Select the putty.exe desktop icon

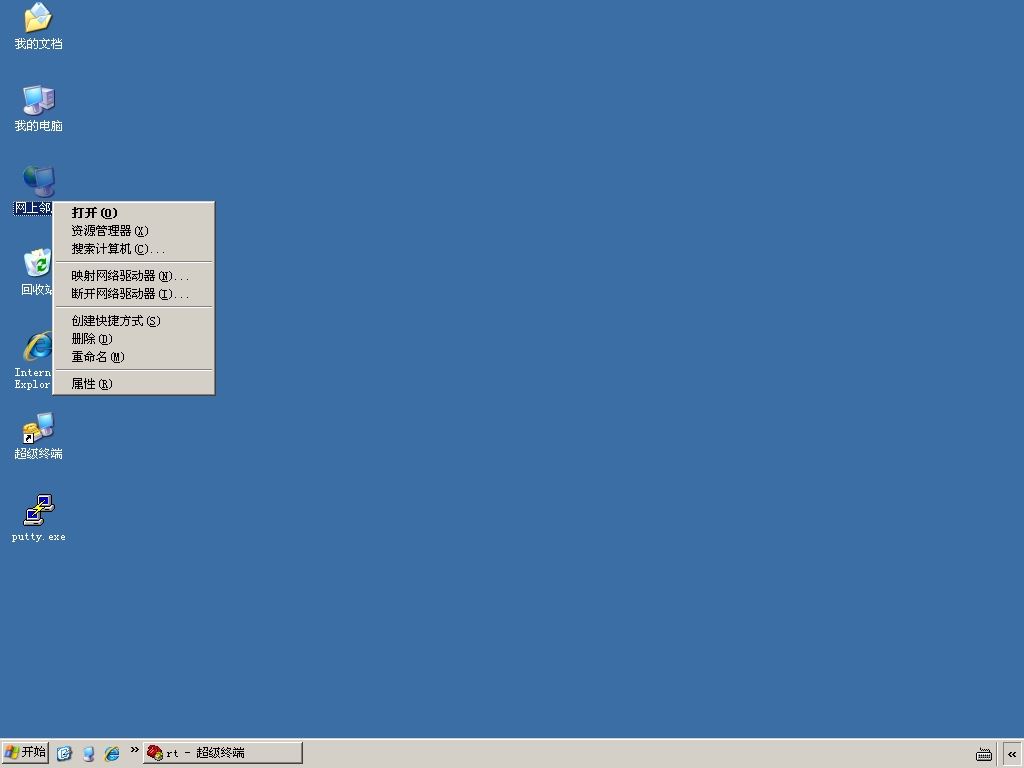(x=38, y=518)
